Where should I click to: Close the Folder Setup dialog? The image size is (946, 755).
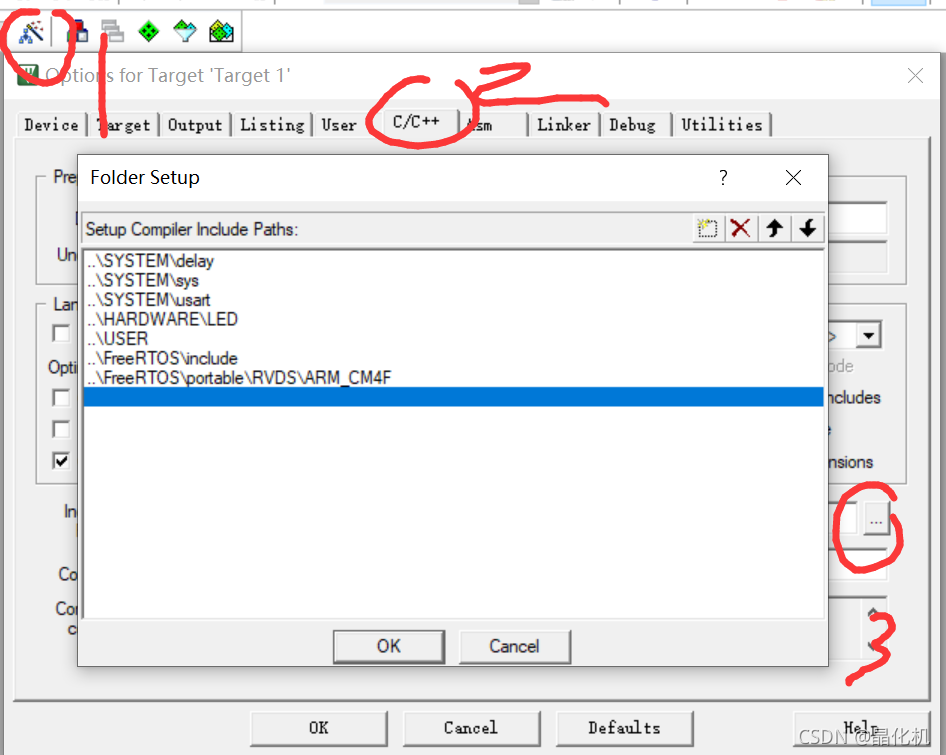point(793,177)
